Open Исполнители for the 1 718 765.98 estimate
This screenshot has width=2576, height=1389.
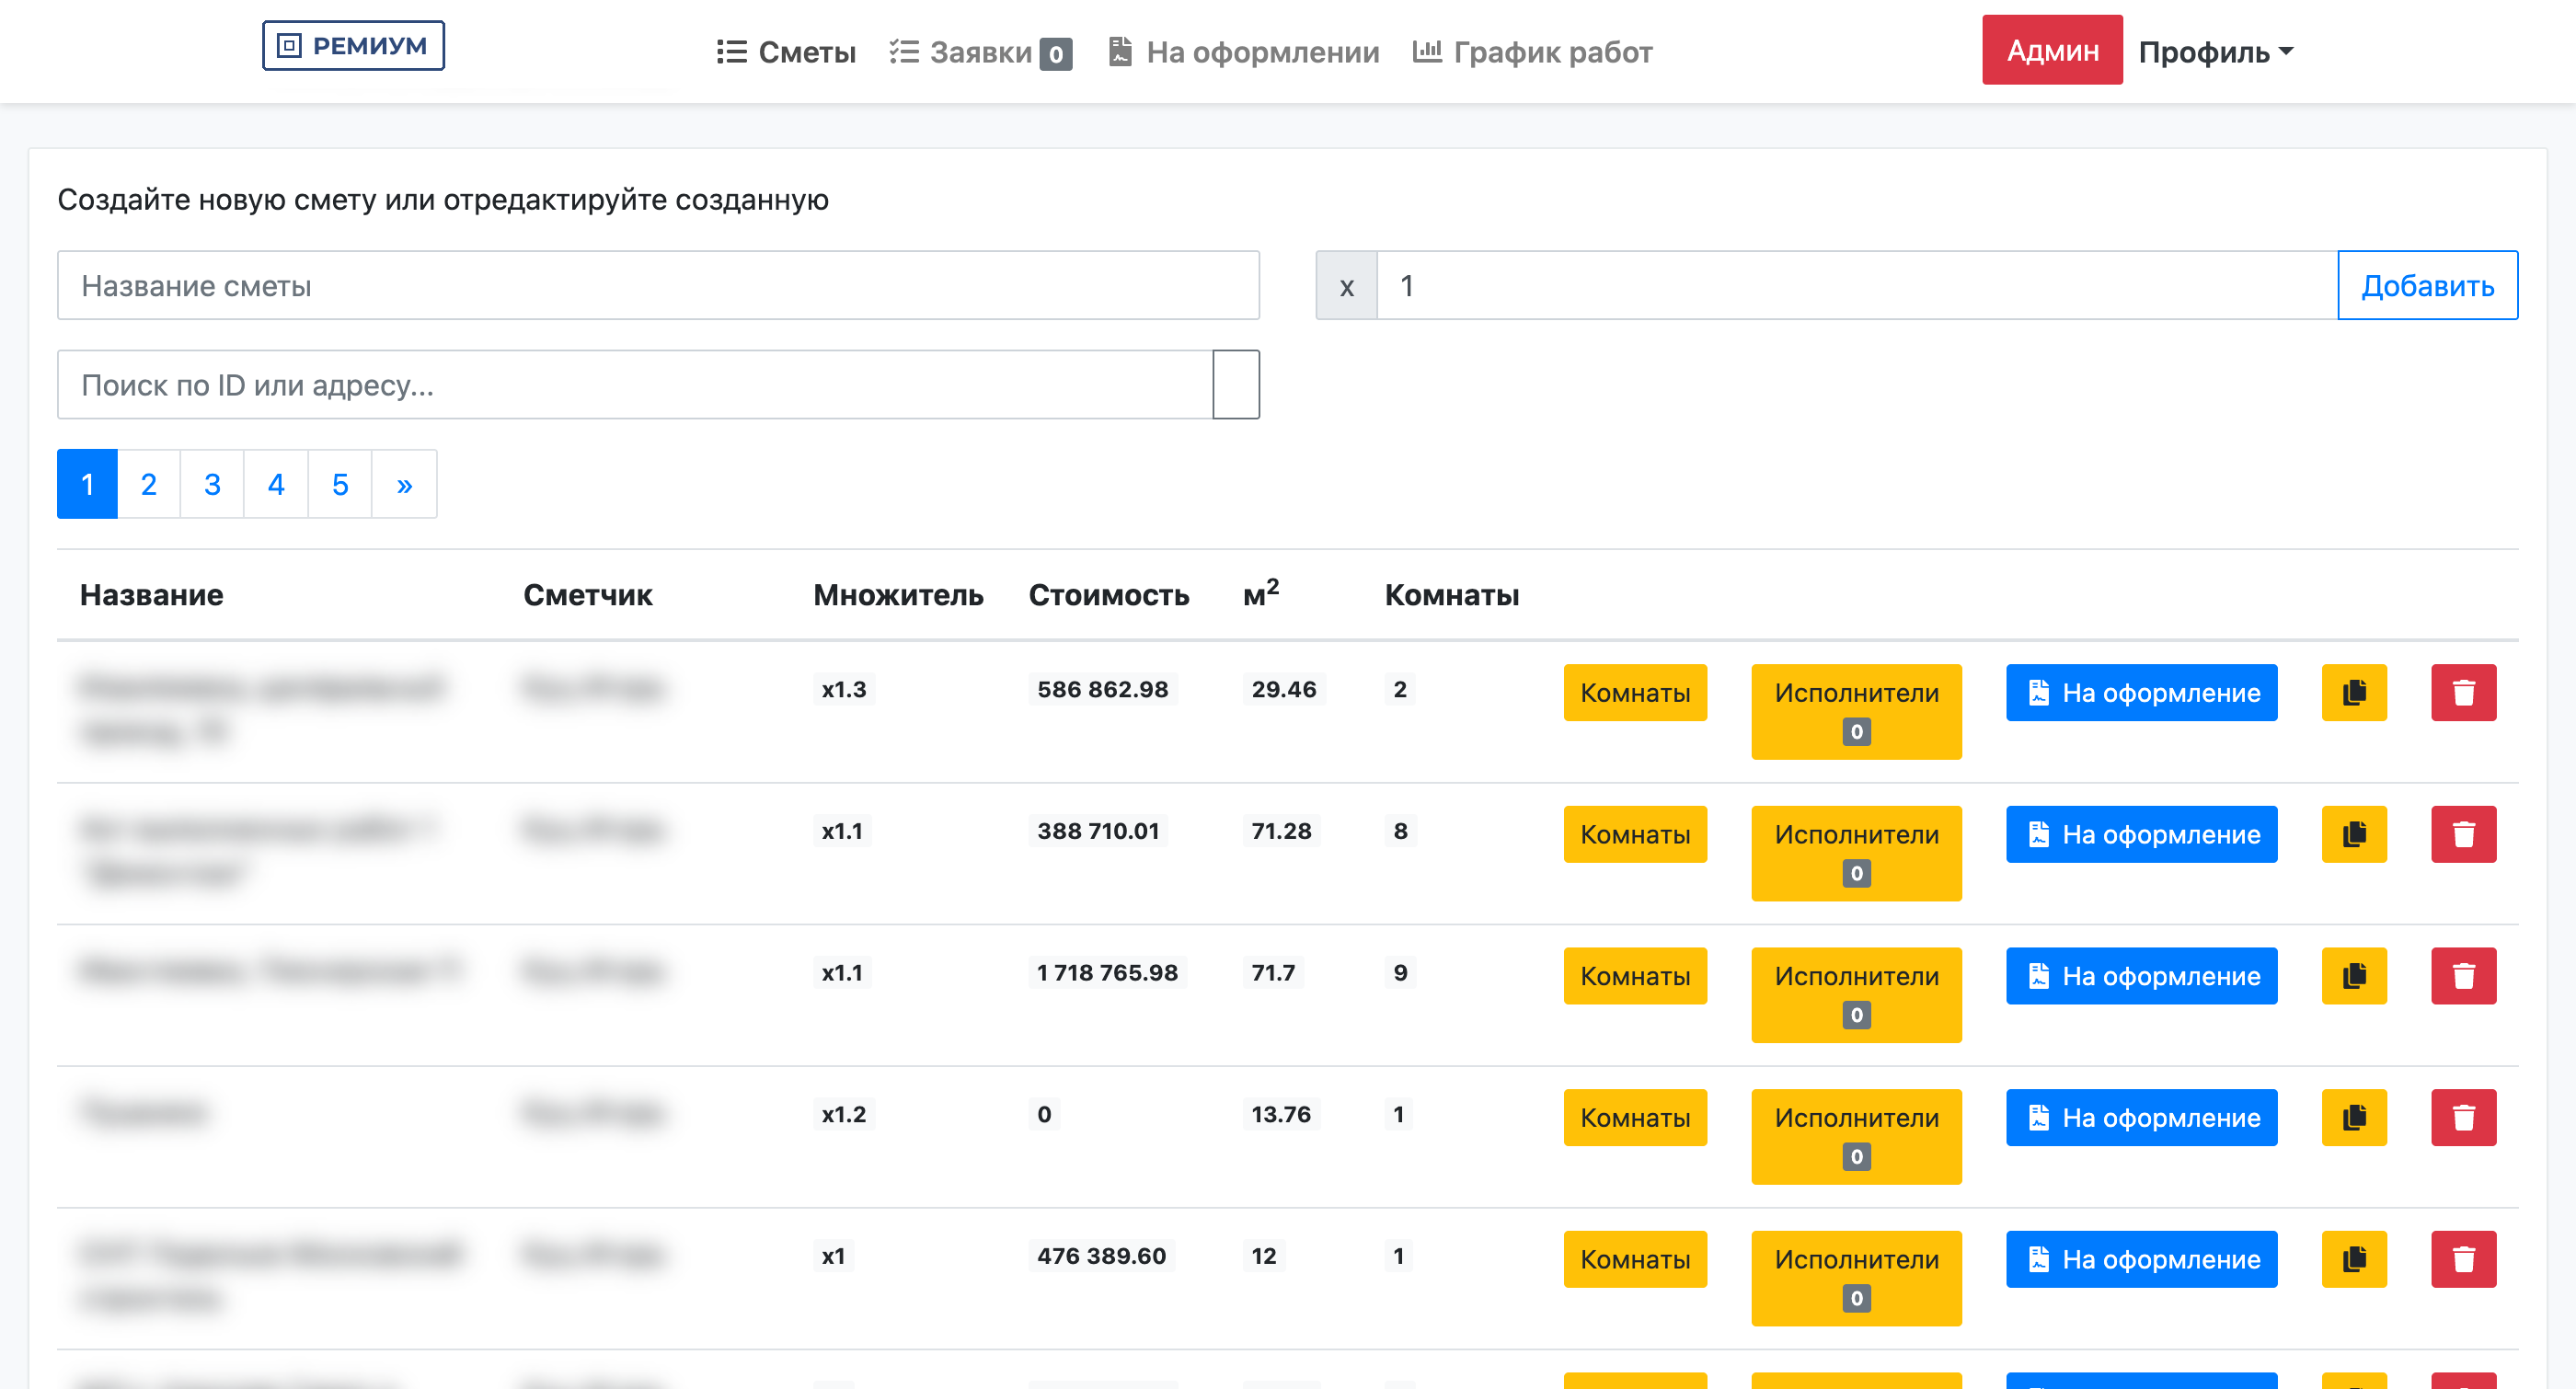(x=1856, y=995)
